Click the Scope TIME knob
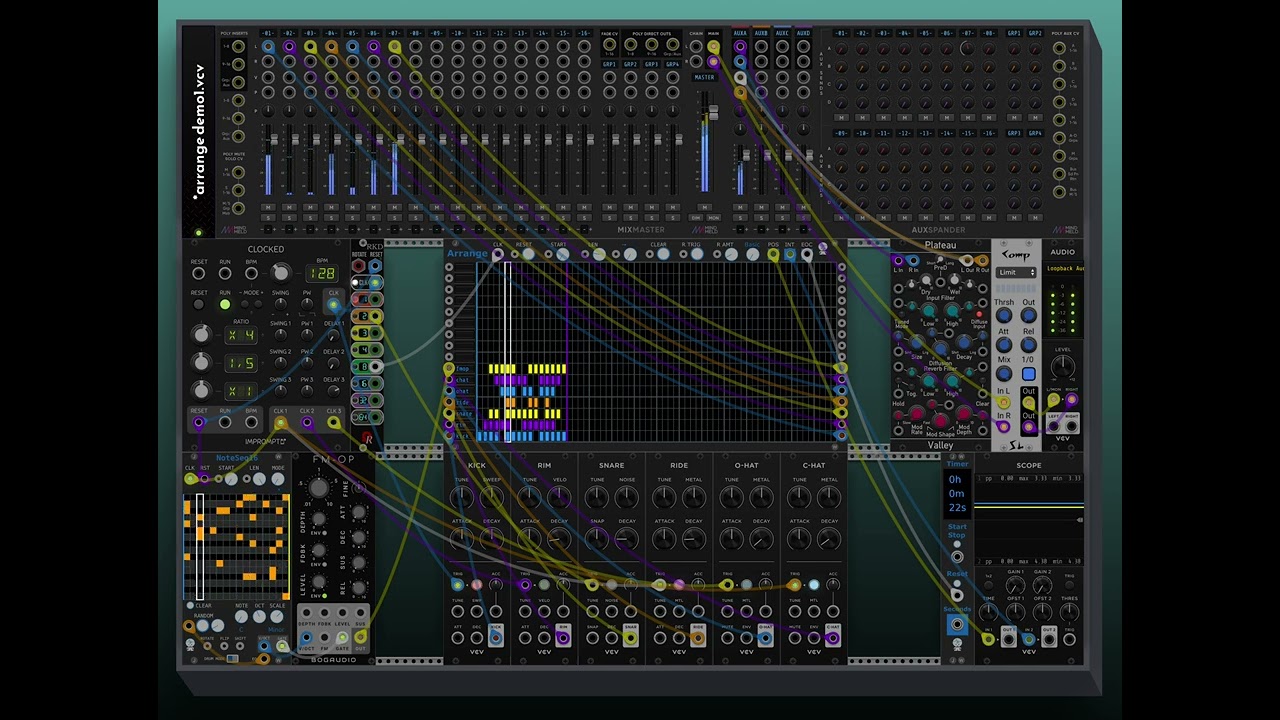1280x720 pixels. coord(988,612)
